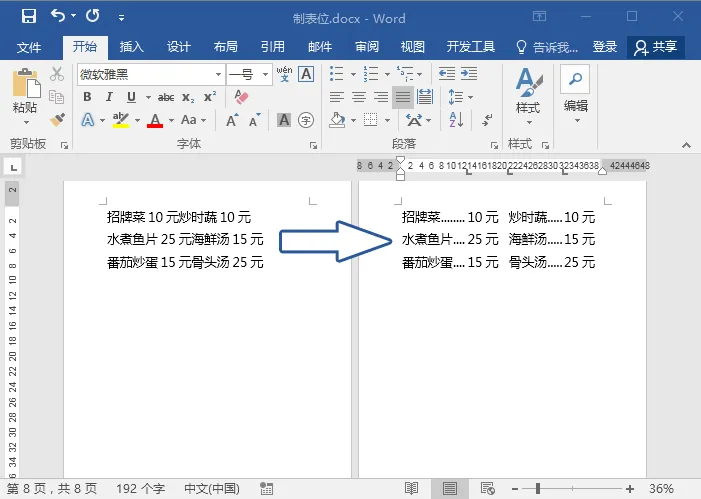Align text right

coord(380,97)
